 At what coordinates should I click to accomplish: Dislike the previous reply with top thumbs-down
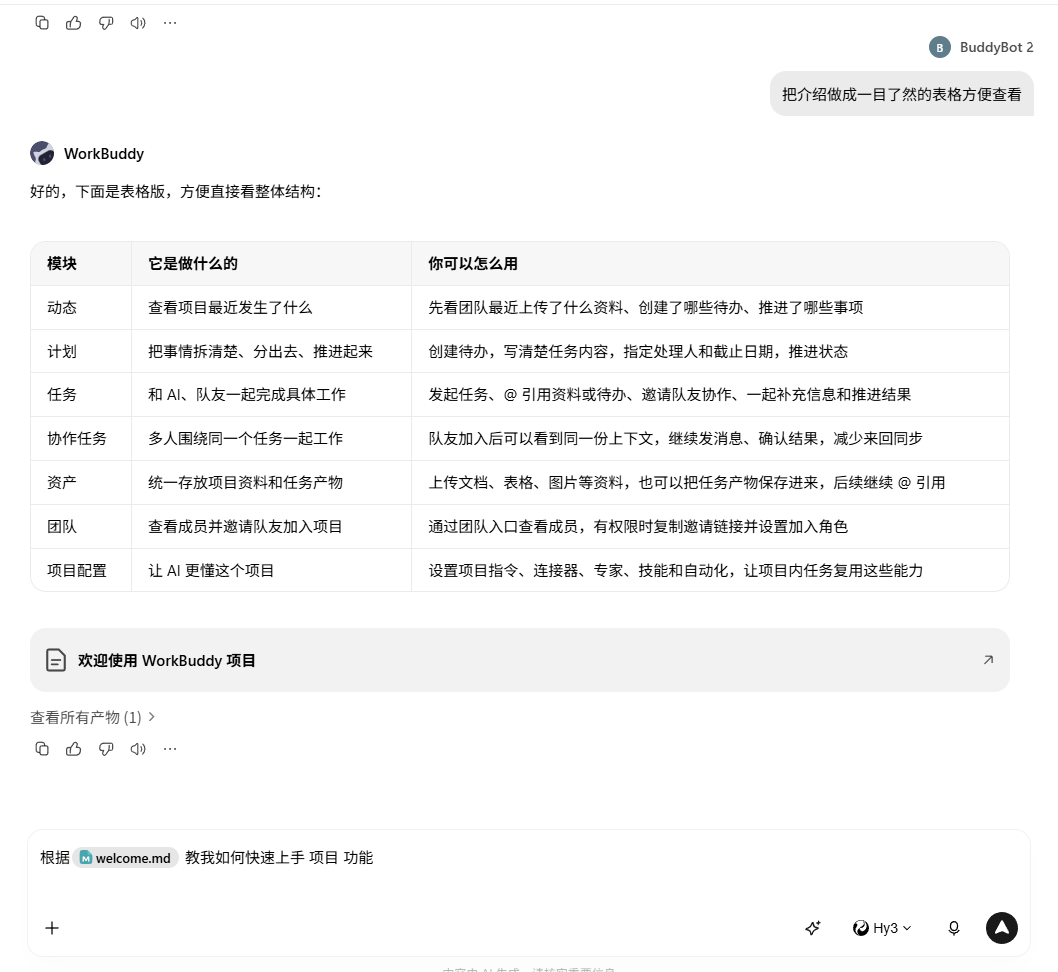[x=106, y=23]
